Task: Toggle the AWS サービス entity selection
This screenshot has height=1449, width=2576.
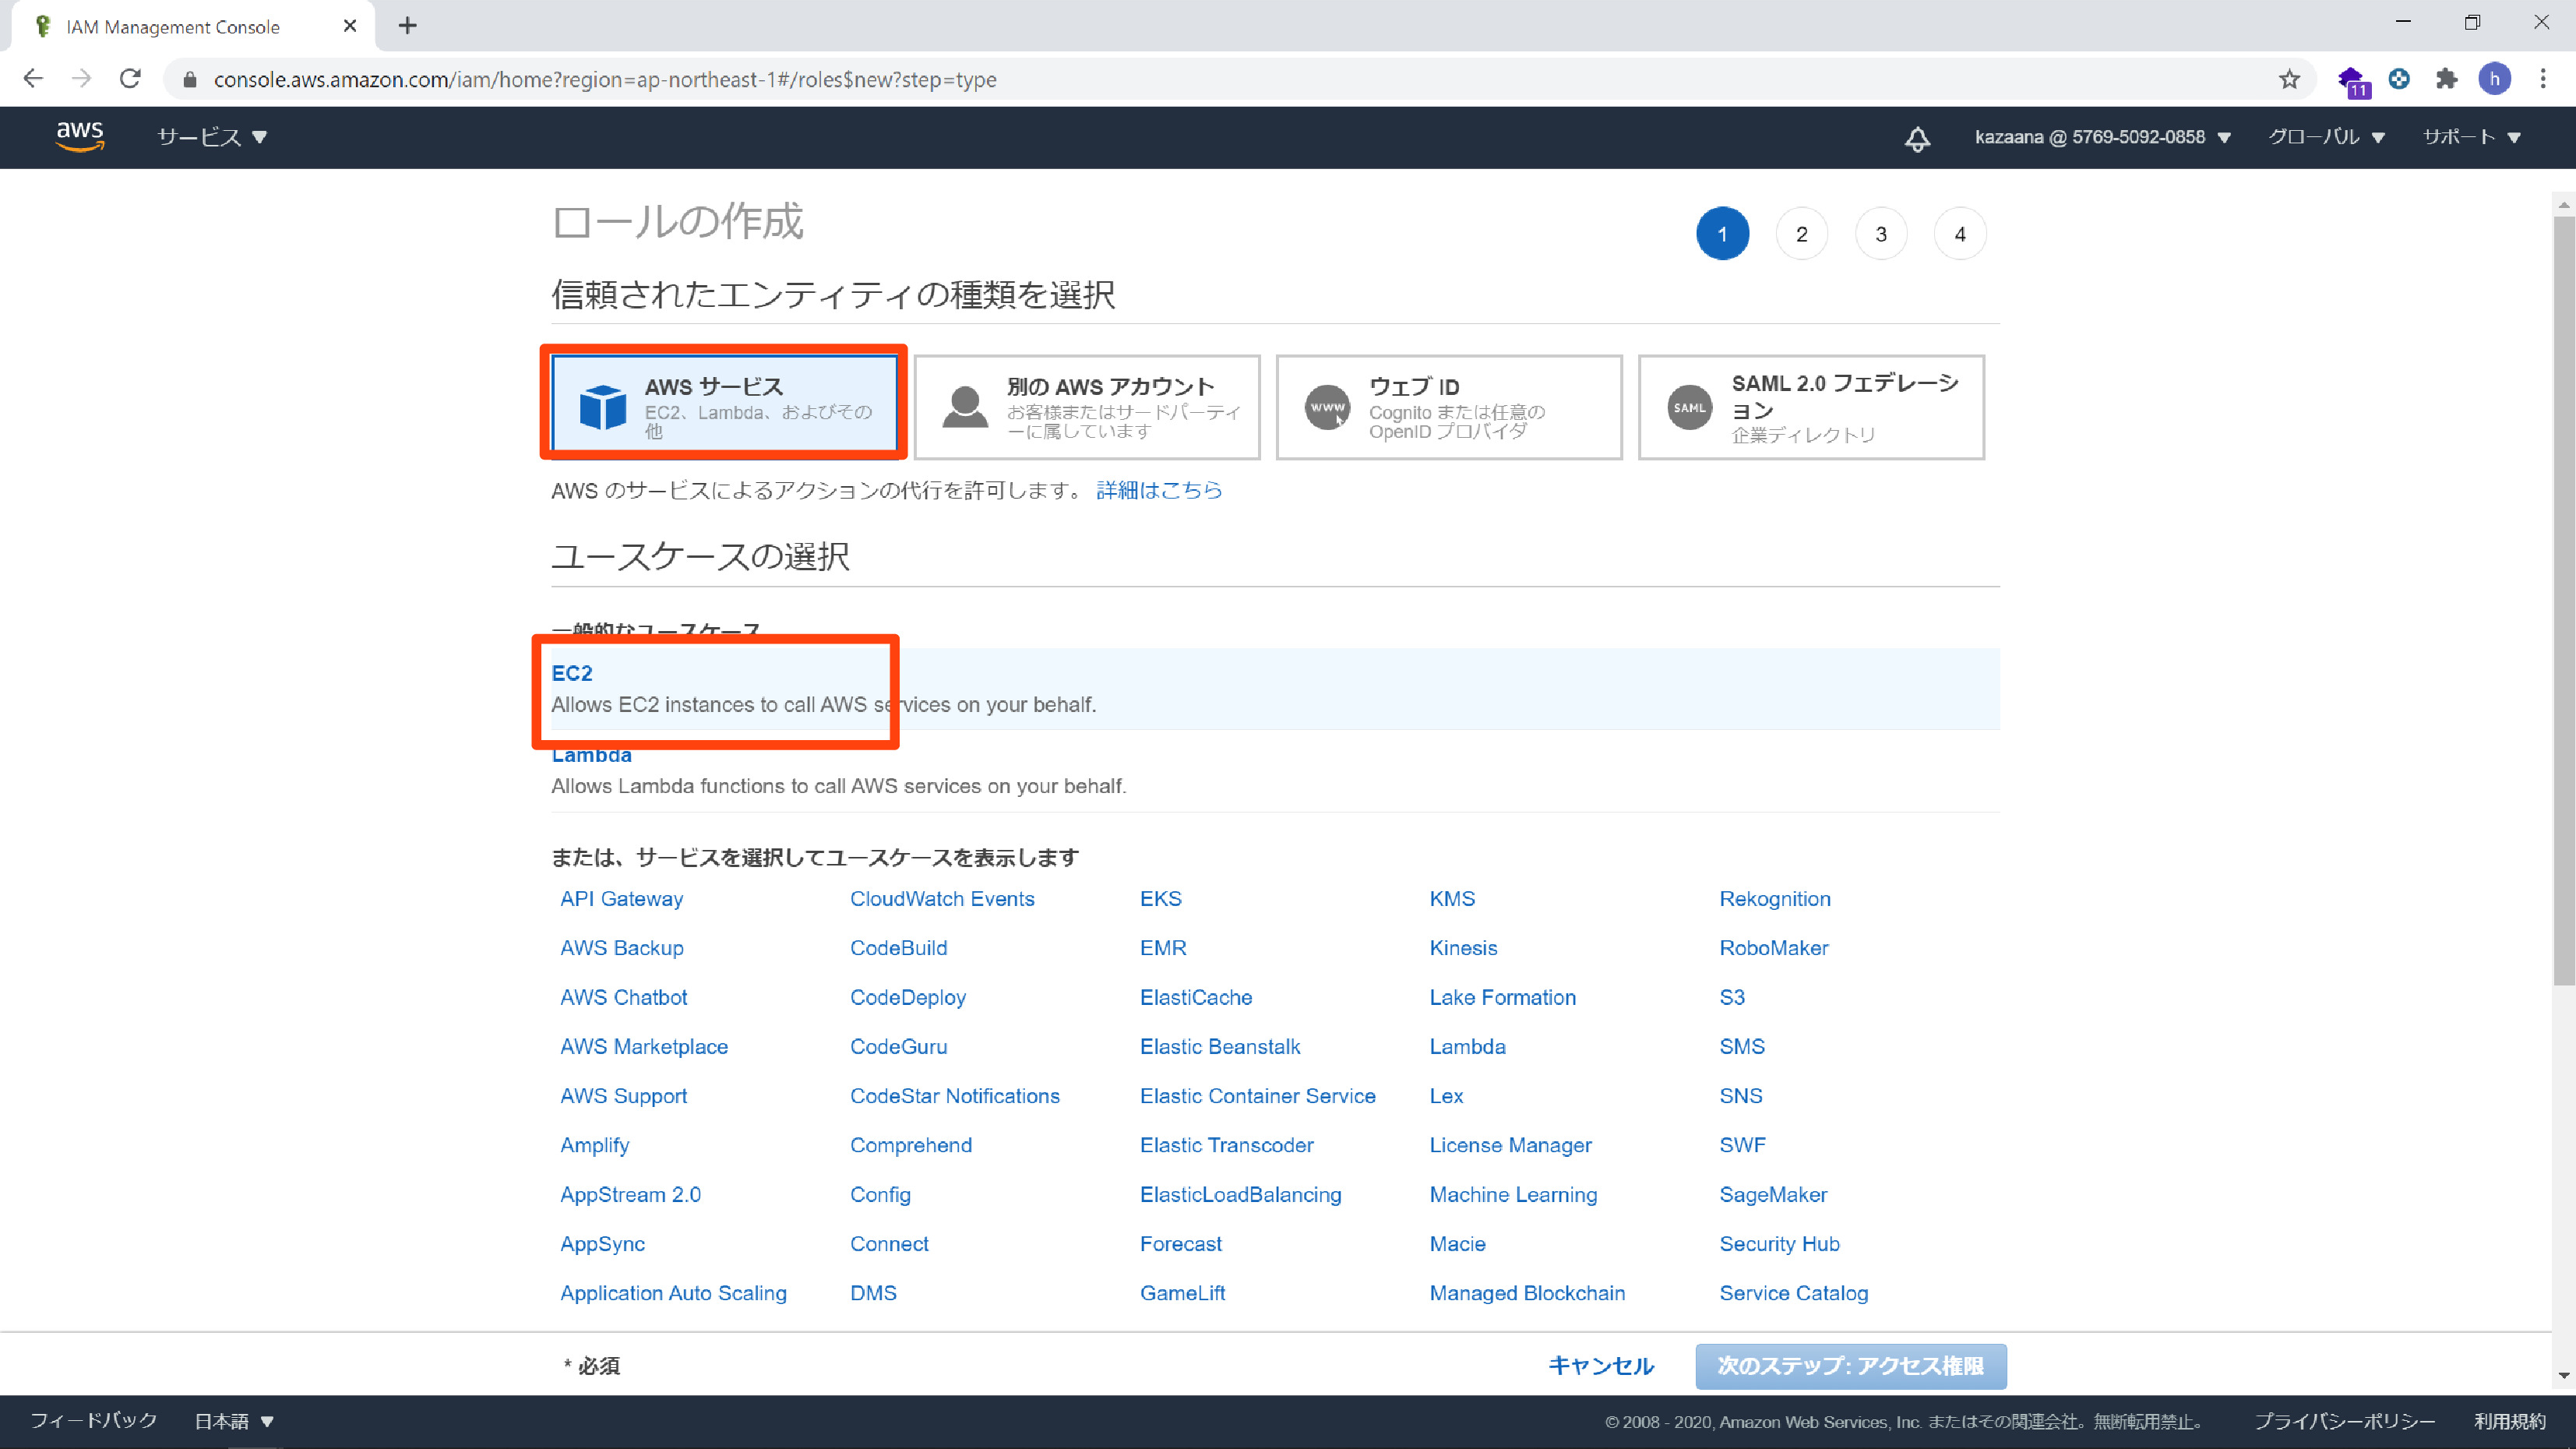Action: coord(725,405)
